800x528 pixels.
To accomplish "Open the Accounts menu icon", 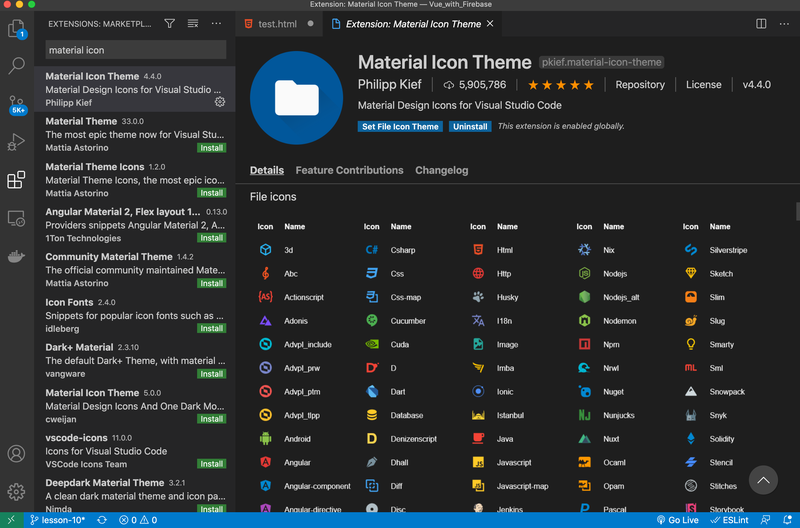I will [x=16, y=454].
